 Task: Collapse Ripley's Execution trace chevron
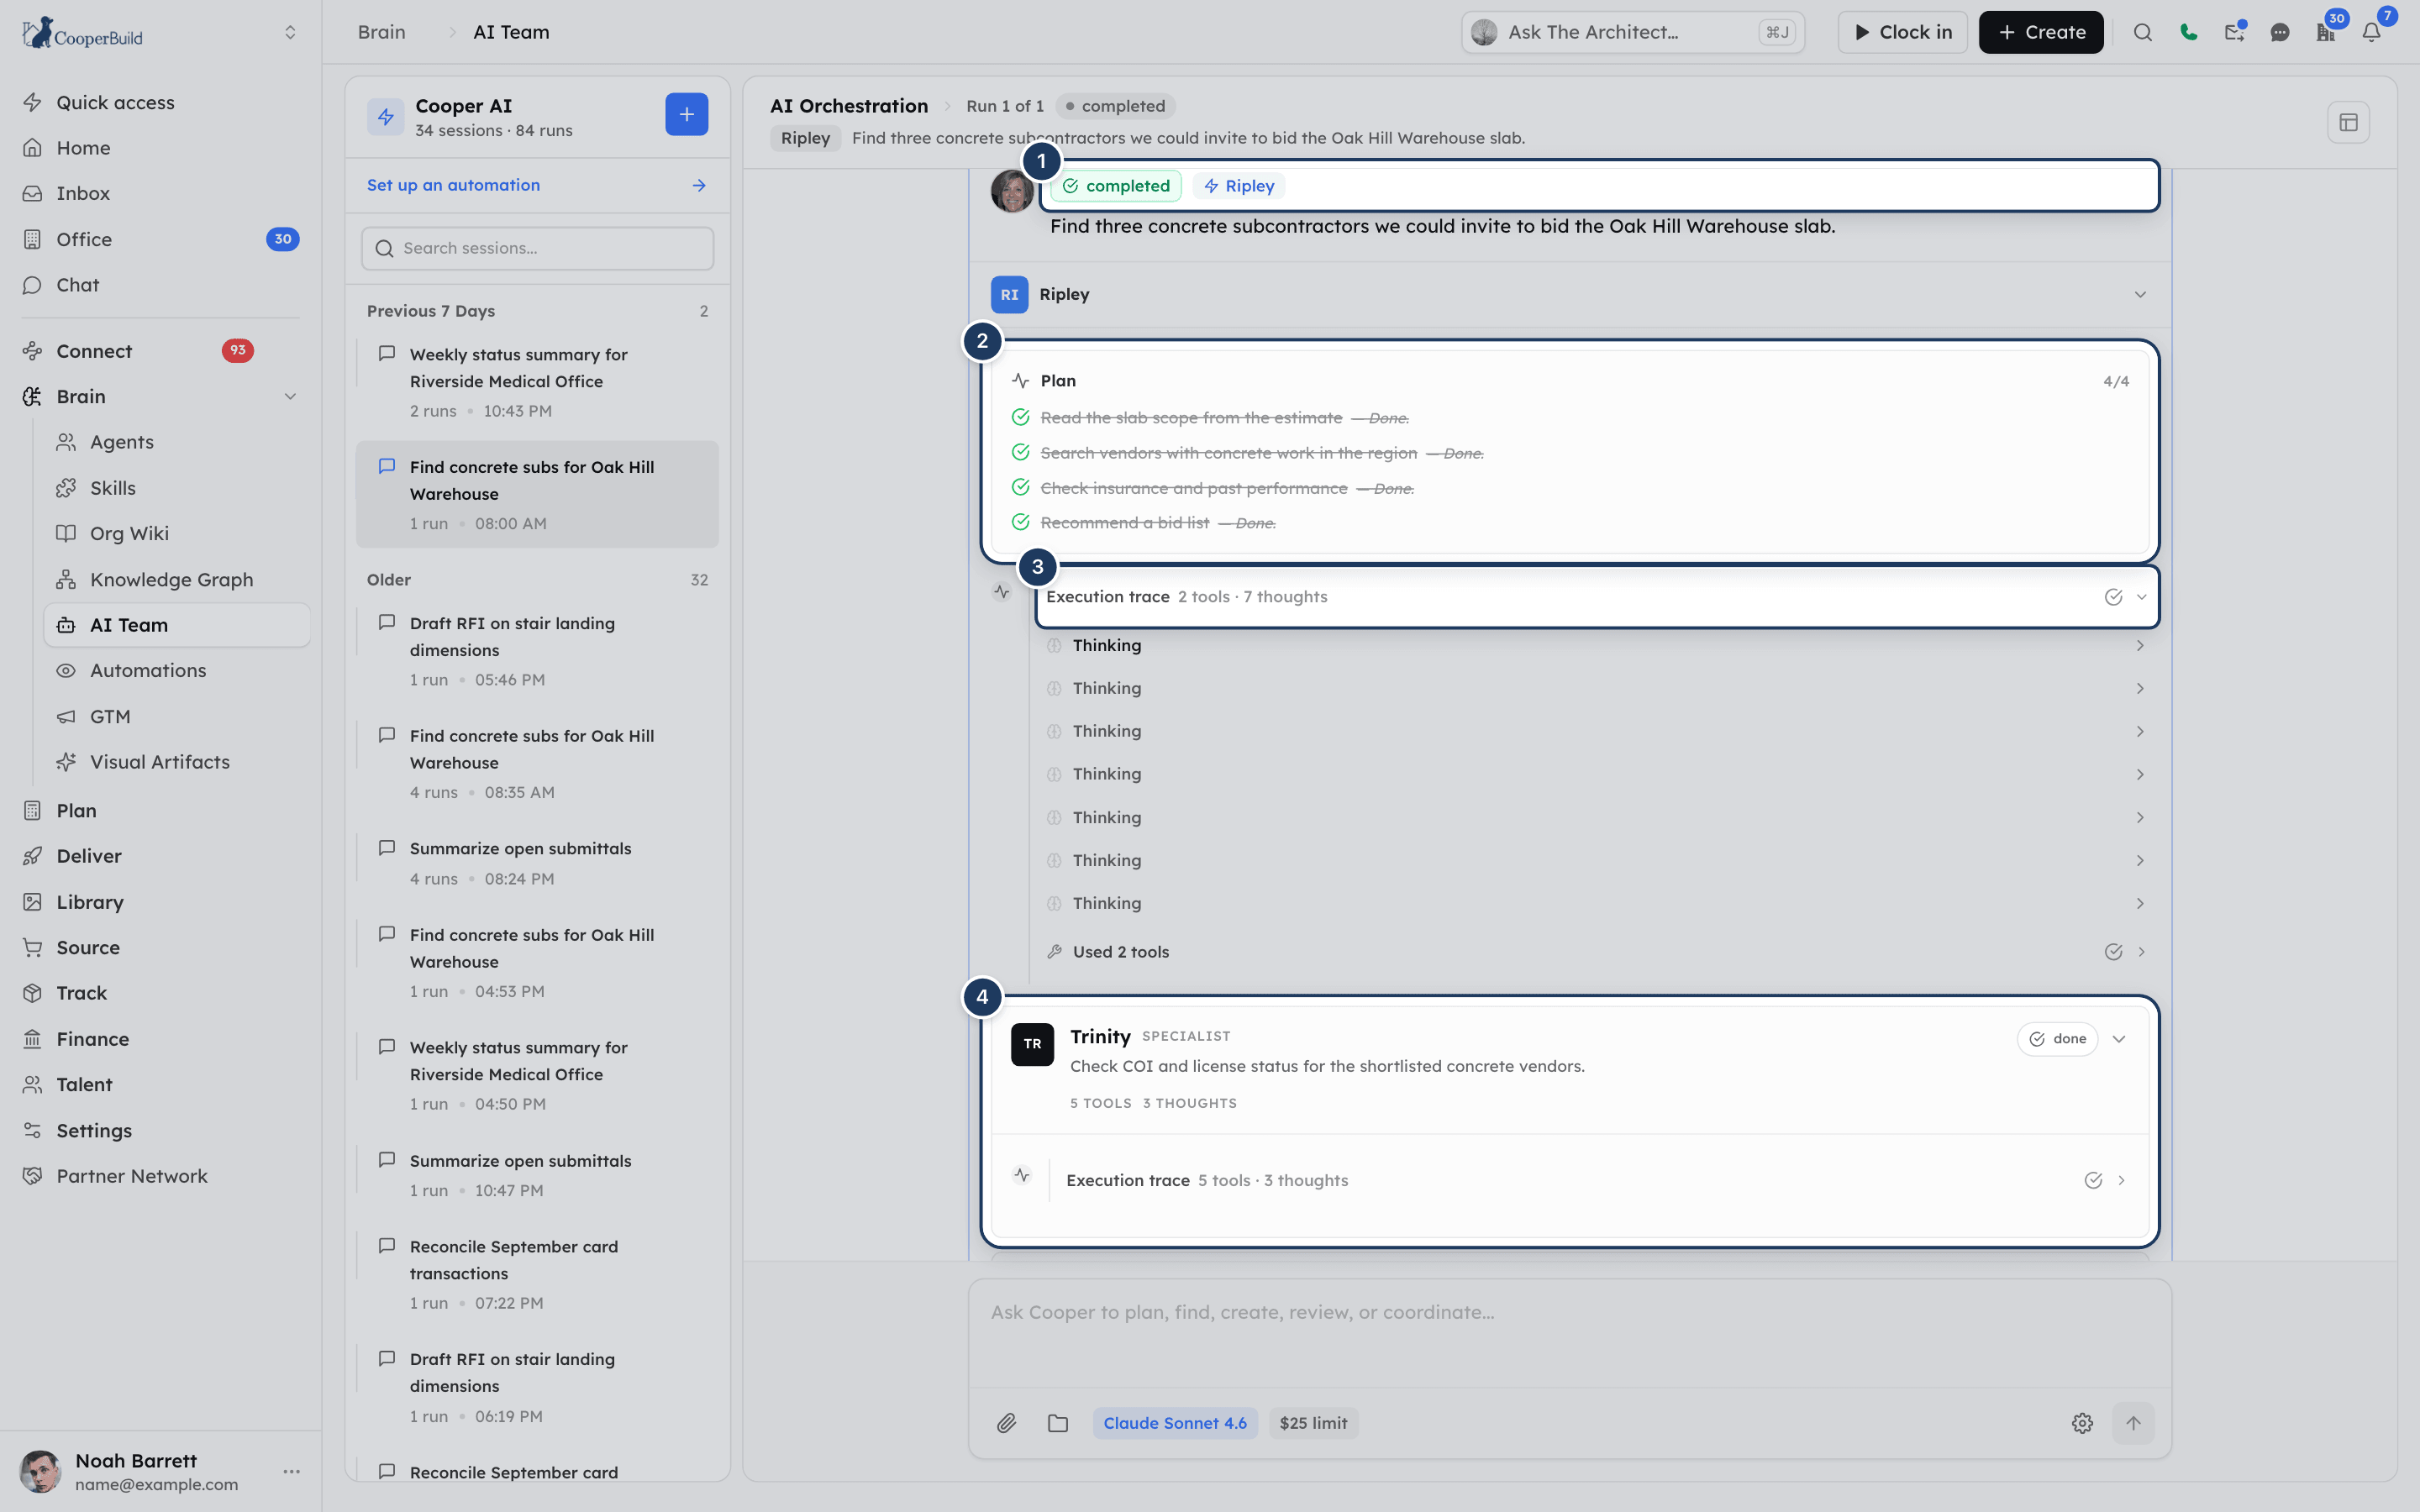click(2141, 597)
